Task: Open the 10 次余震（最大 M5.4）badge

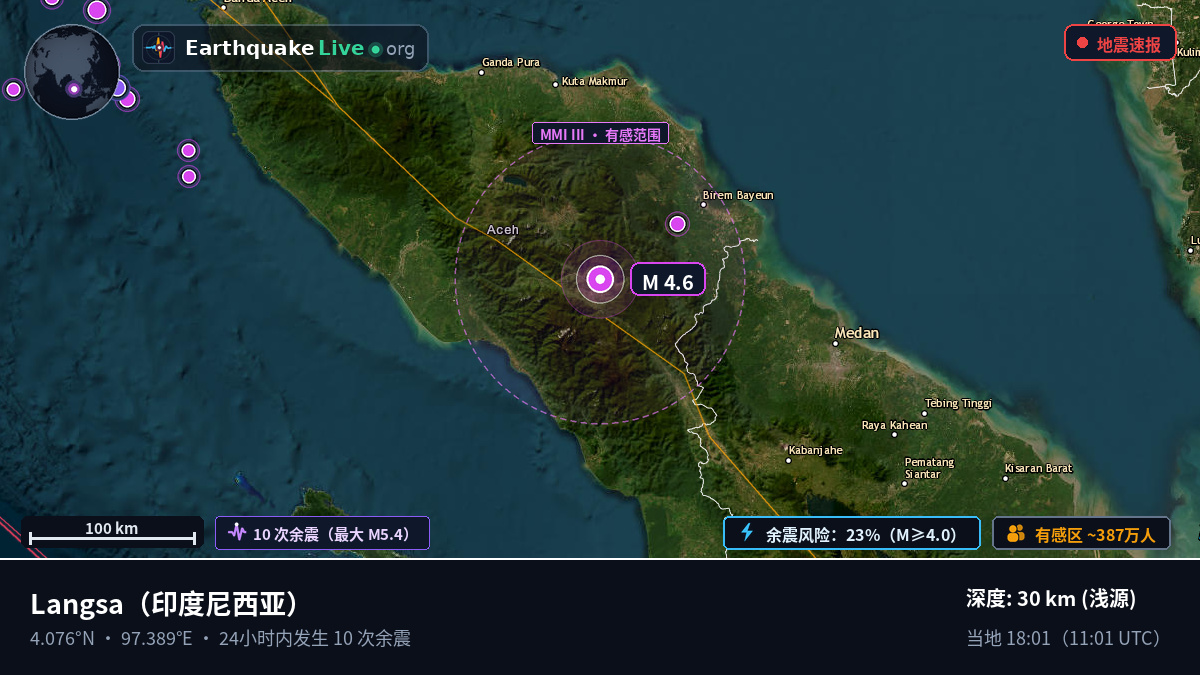Action: click(x=322, y=533)
